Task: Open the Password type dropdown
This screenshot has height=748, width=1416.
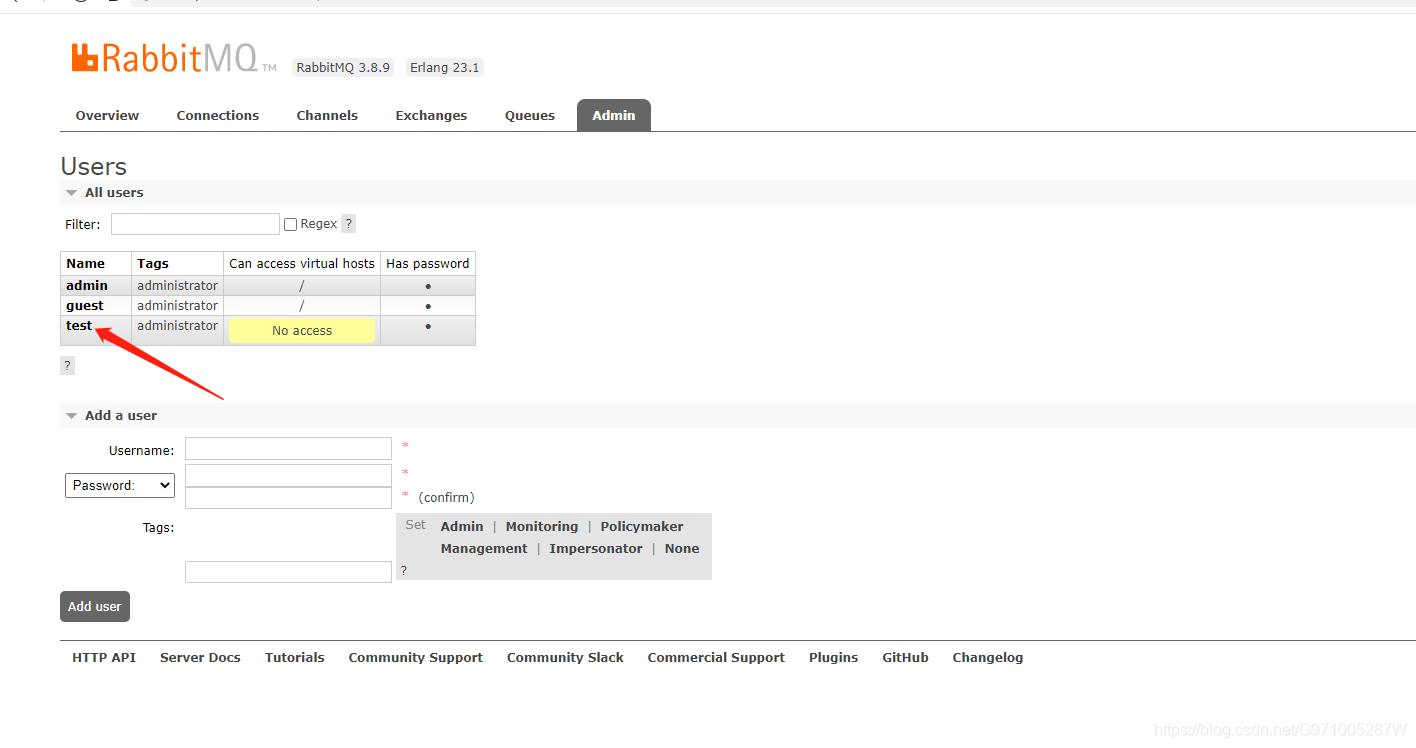Action: click(119, 485)
